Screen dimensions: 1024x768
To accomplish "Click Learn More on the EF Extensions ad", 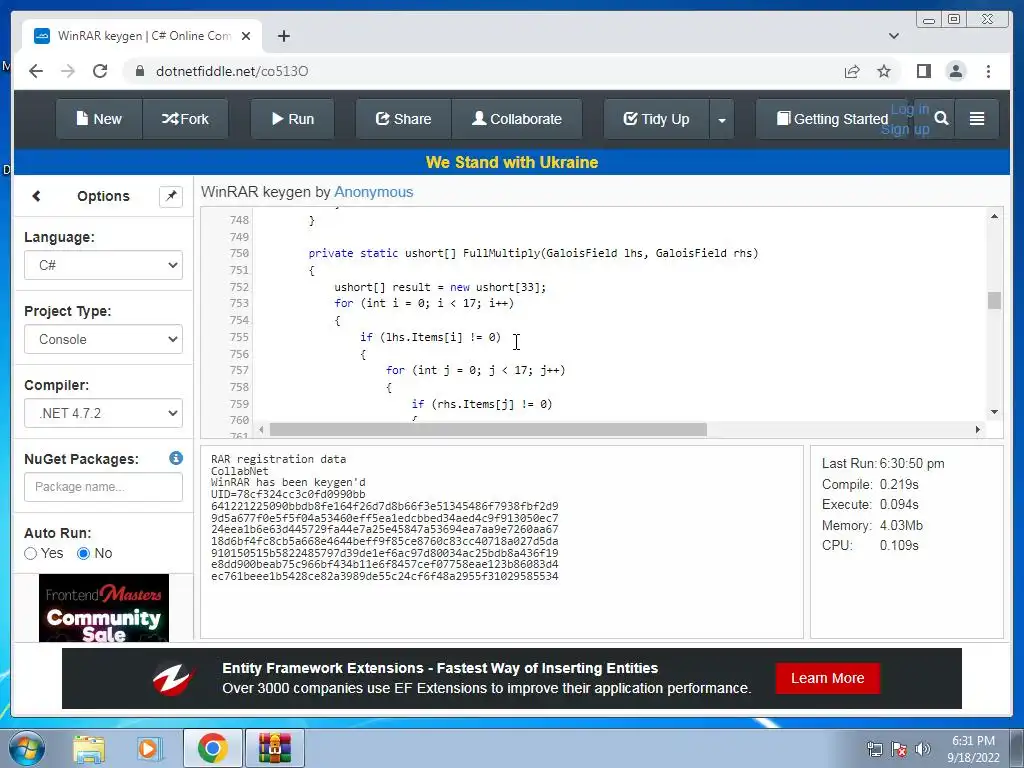I will pyautogui.click(x=827, y=678).
